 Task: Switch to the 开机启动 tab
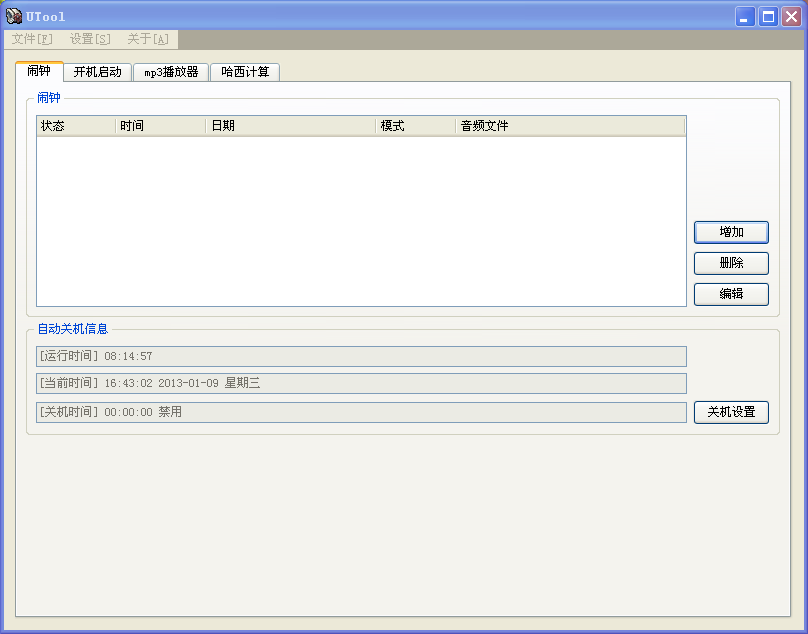(97, 72)
